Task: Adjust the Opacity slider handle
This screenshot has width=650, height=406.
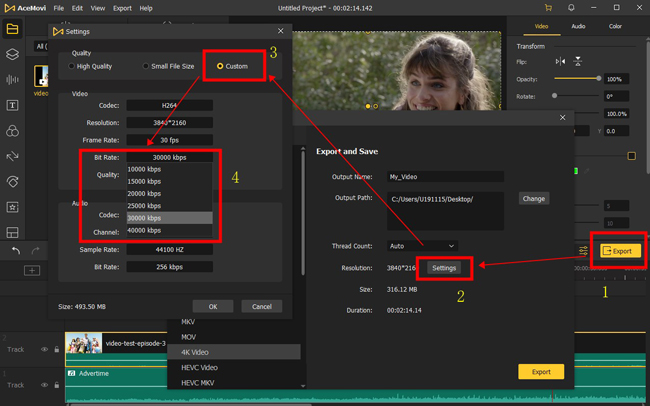Action: [x=599, y=78]
